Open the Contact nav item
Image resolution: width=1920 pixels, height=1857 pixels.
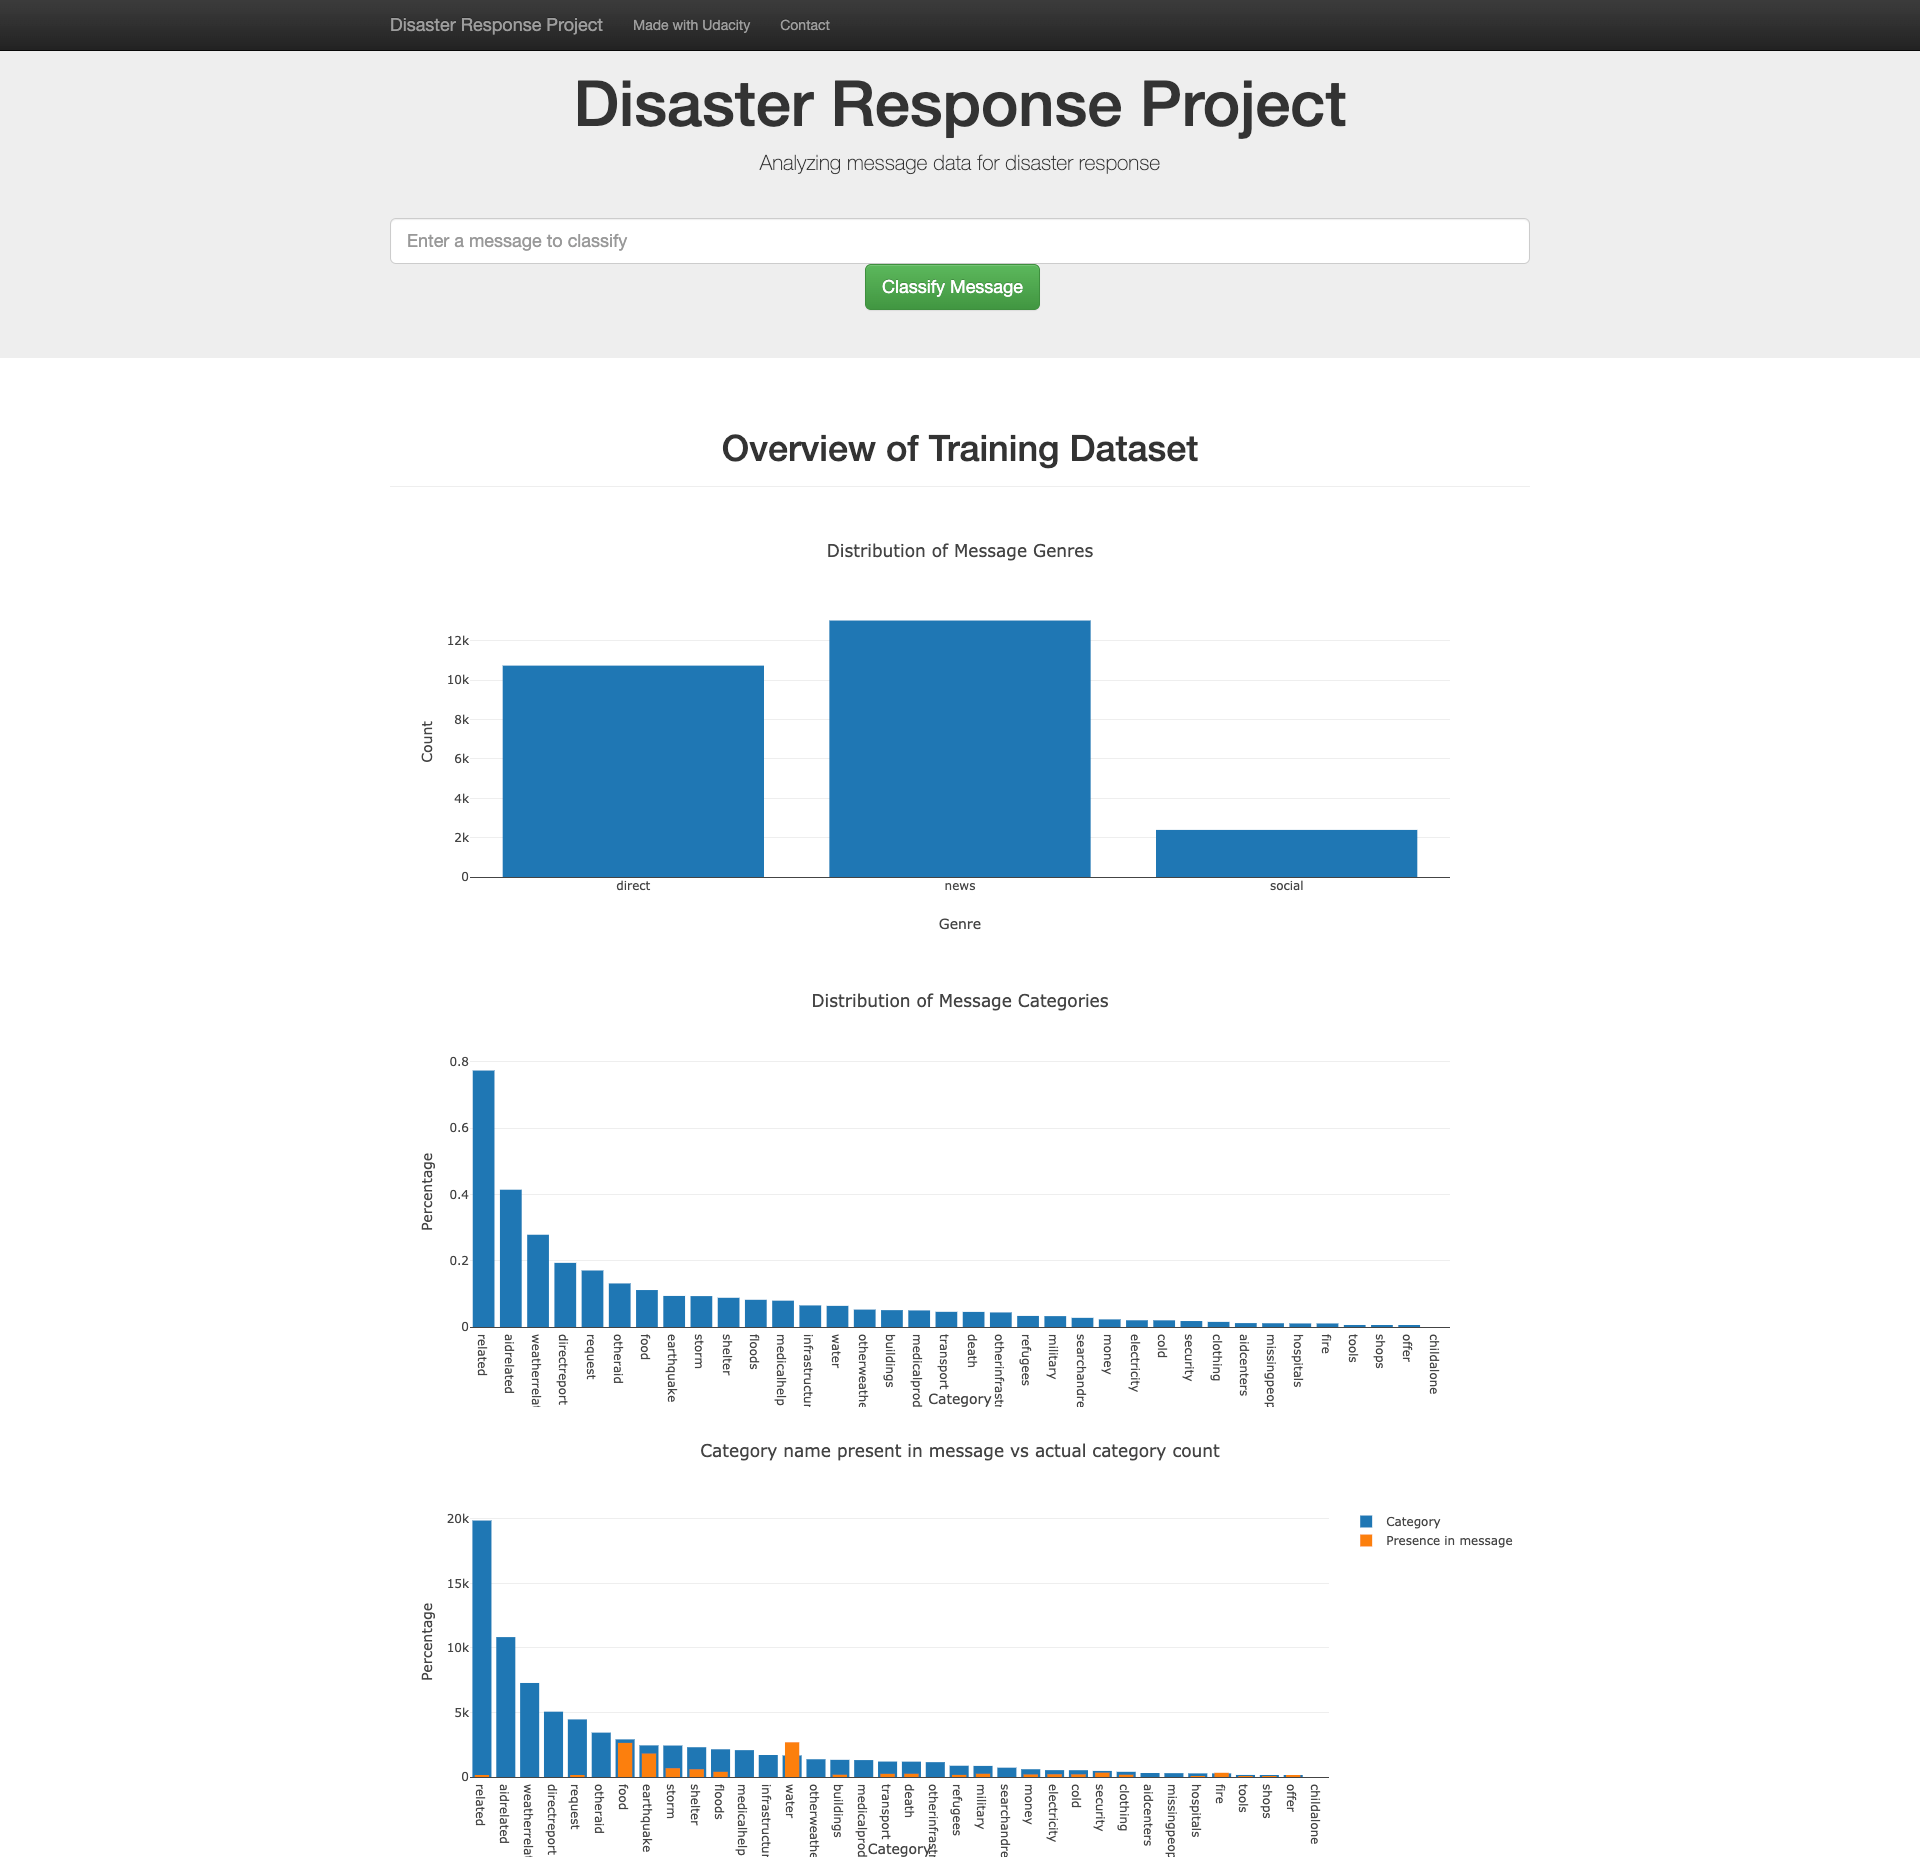(x=804, y=25)
